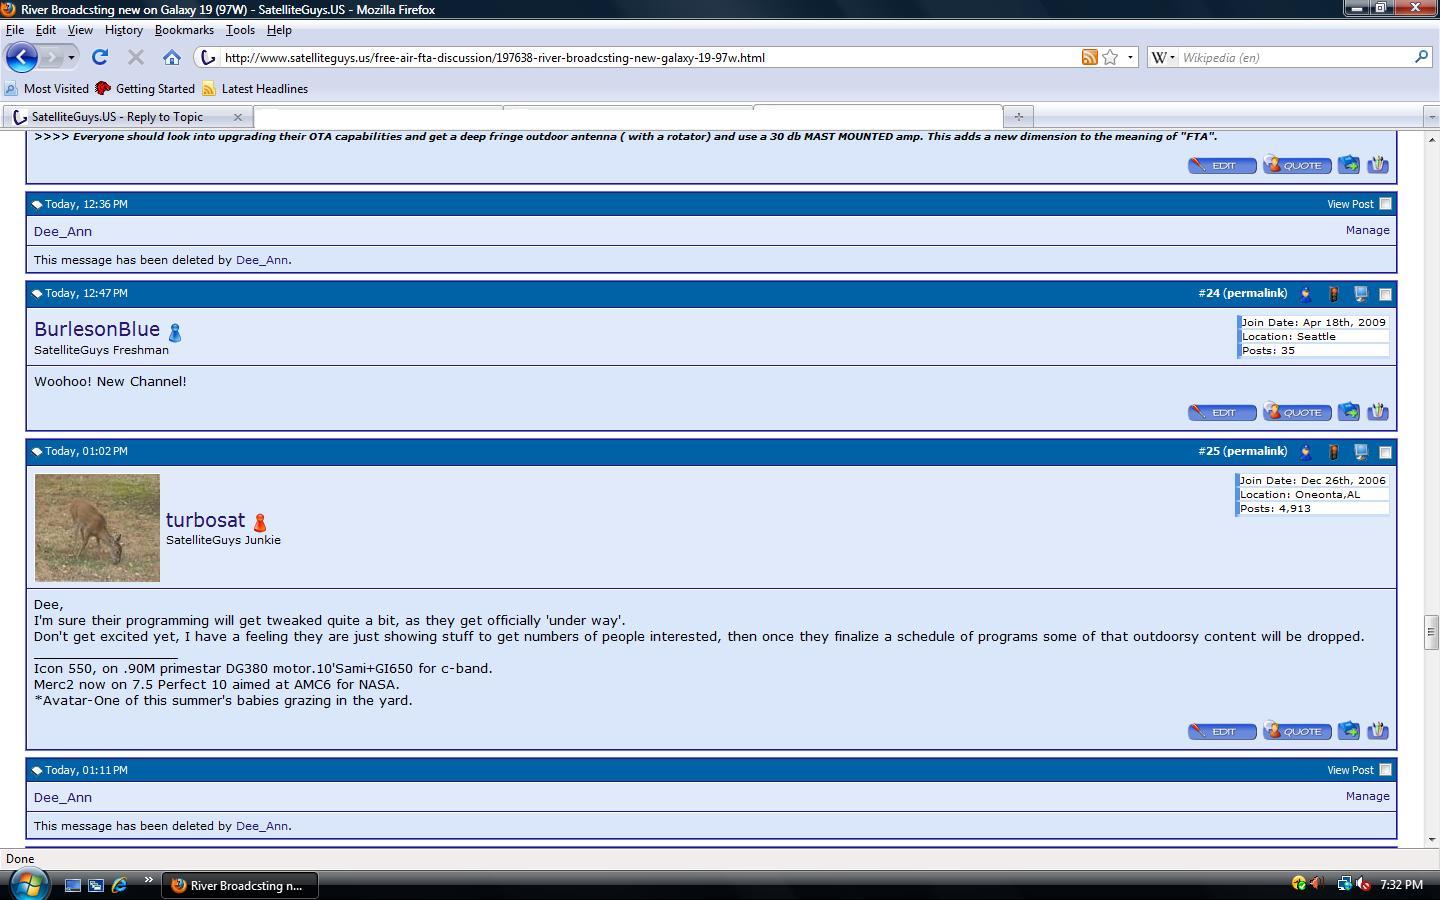Viewport: 1440px width, 900px height.
Task: Click moderator icon on post #24
Action: pos(1305,294)
